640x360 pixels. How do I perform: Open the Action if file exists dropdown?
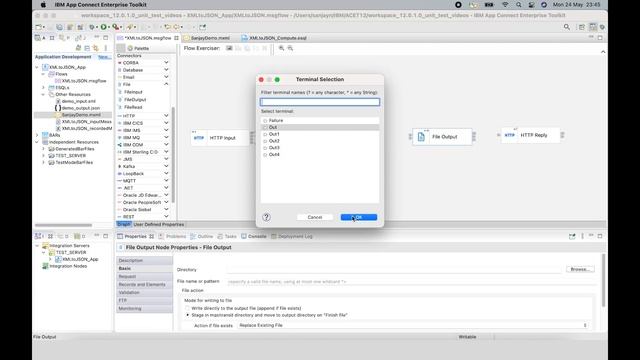tap(413, 325)
